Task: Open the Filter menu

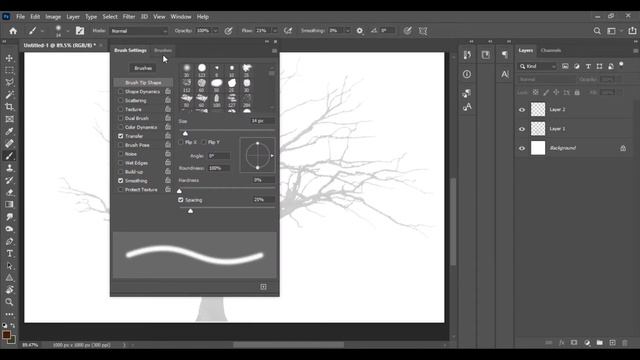Action: (129, 17)
